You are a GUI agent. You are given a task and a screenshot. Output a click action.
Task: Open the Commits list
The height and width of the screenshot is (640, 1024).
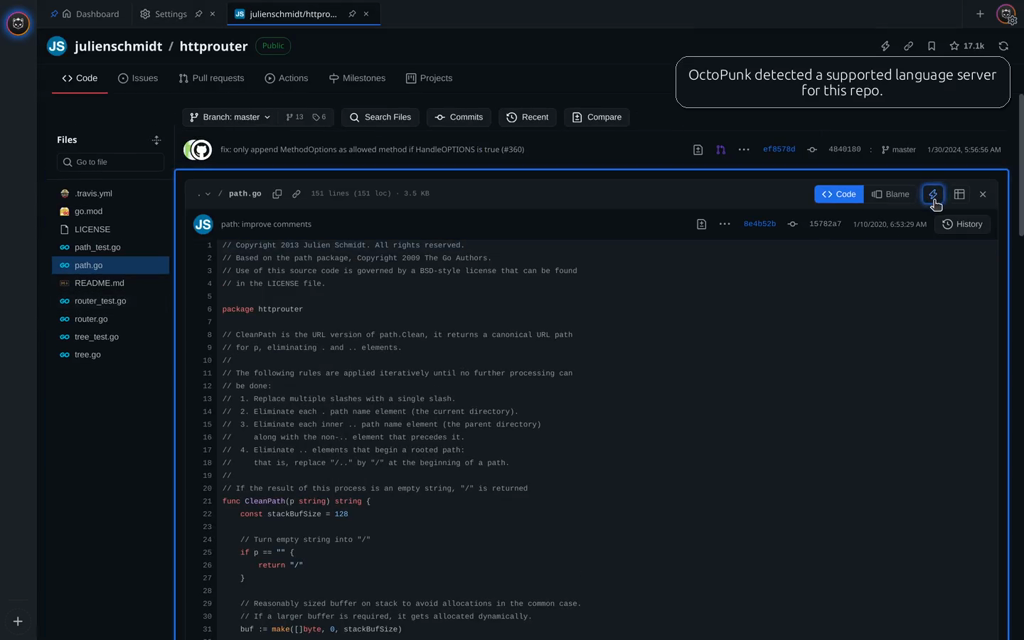click(458, 117)
